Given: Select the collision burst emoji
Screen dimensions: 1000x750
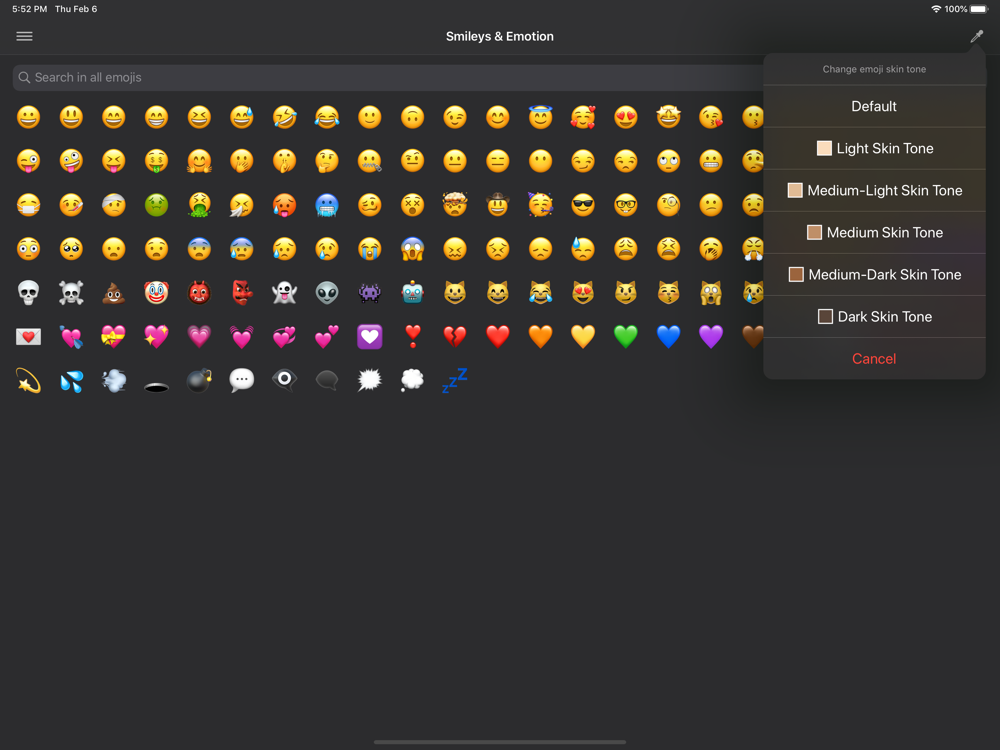Looking at the screenshot, I should [370, 380].
